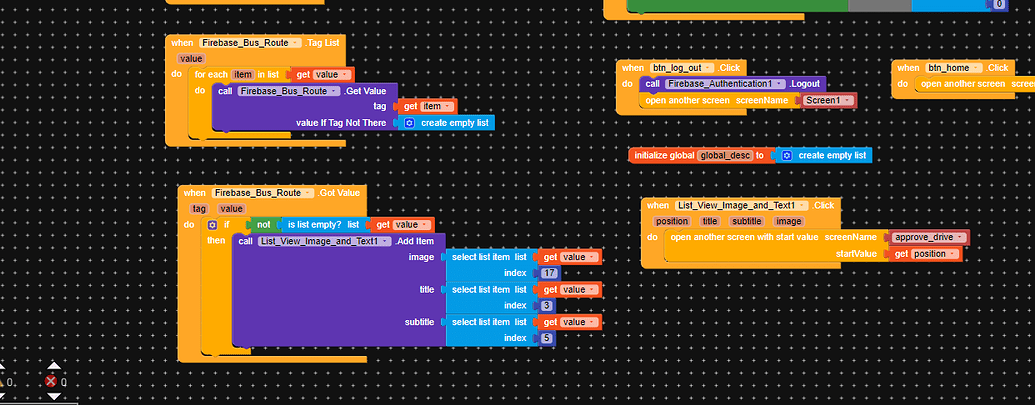Click 'subtitle' parameter in ListView Click event
The height and width of the screenshot is (405, 1035).
[747, 222]
